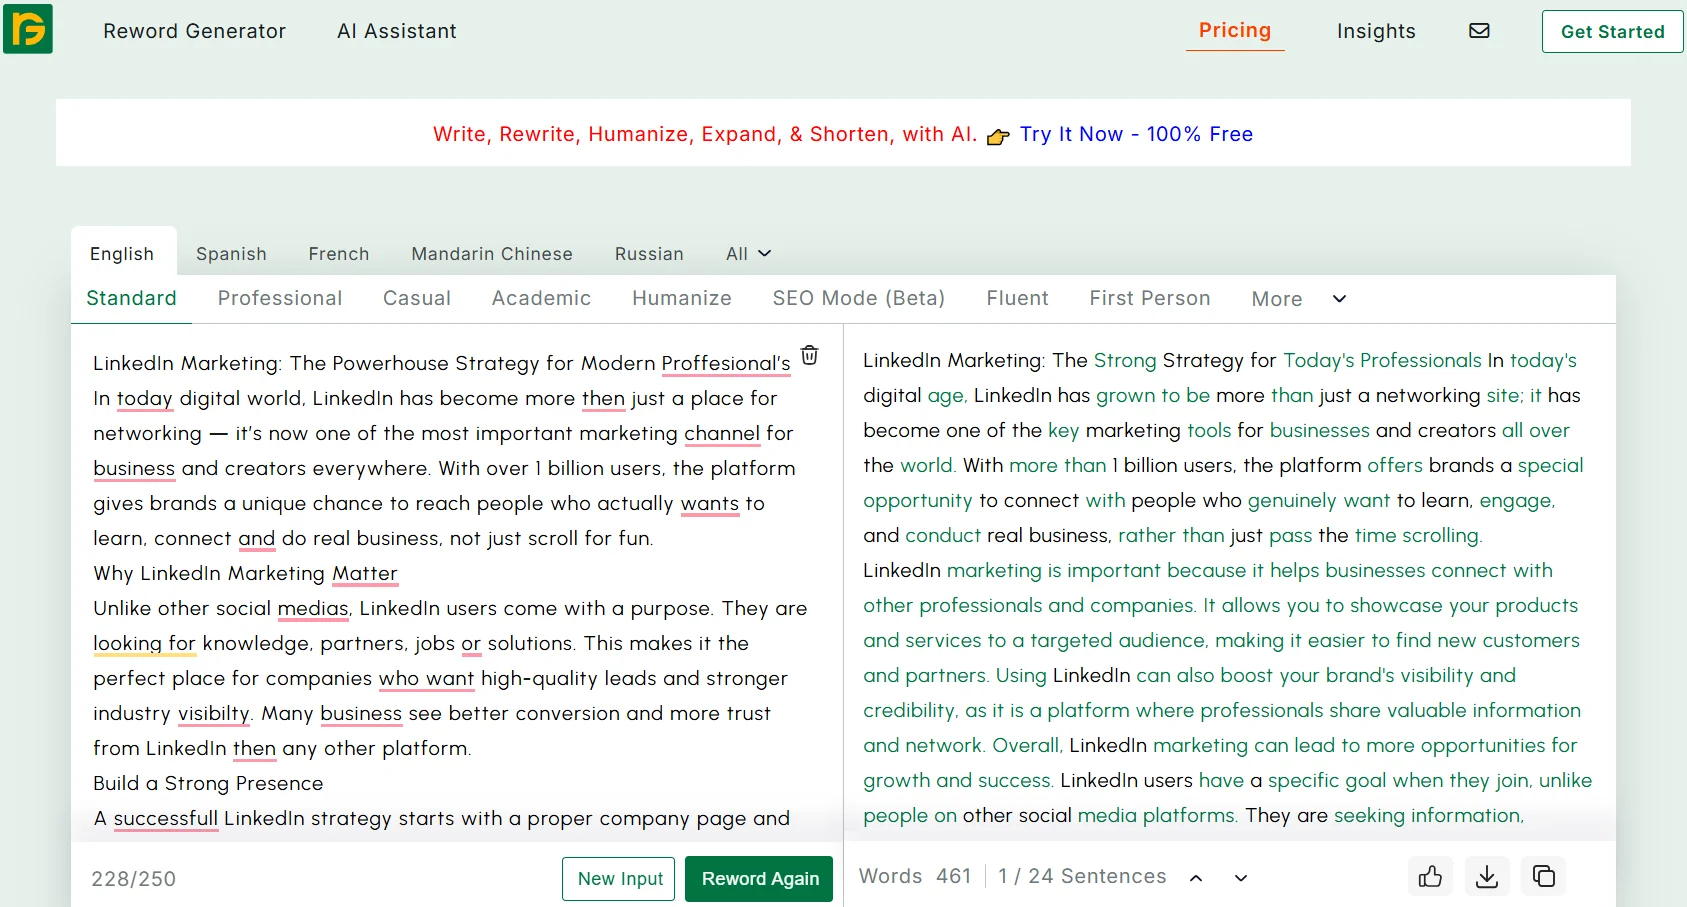Image resolution: width=1687 pixels, height=907 pixels.
Task: Delete input text with trash icon
Action: click(810, 355)
